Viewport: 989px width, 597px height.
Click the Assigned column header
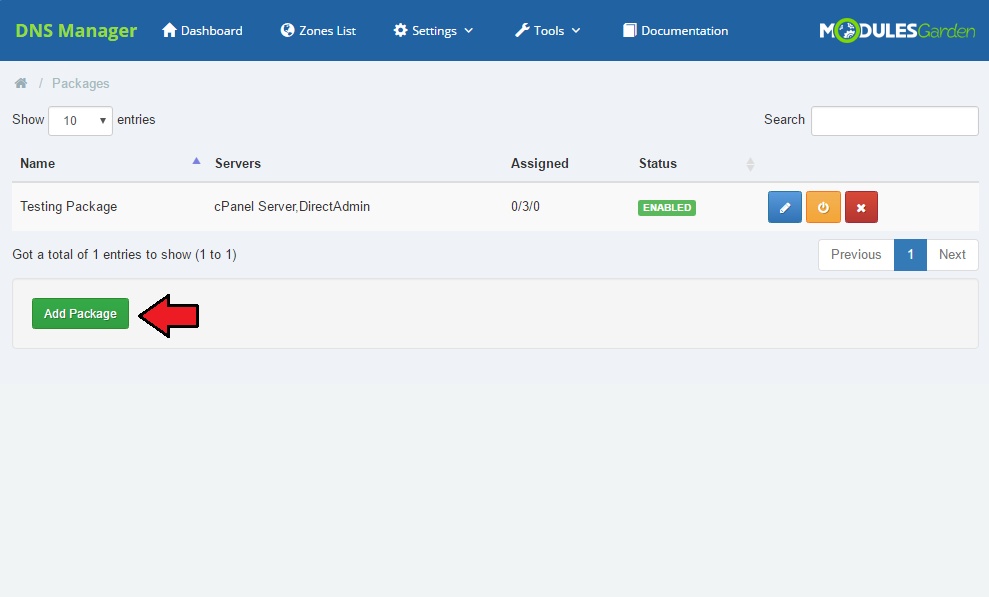click(x=539, y=163)
